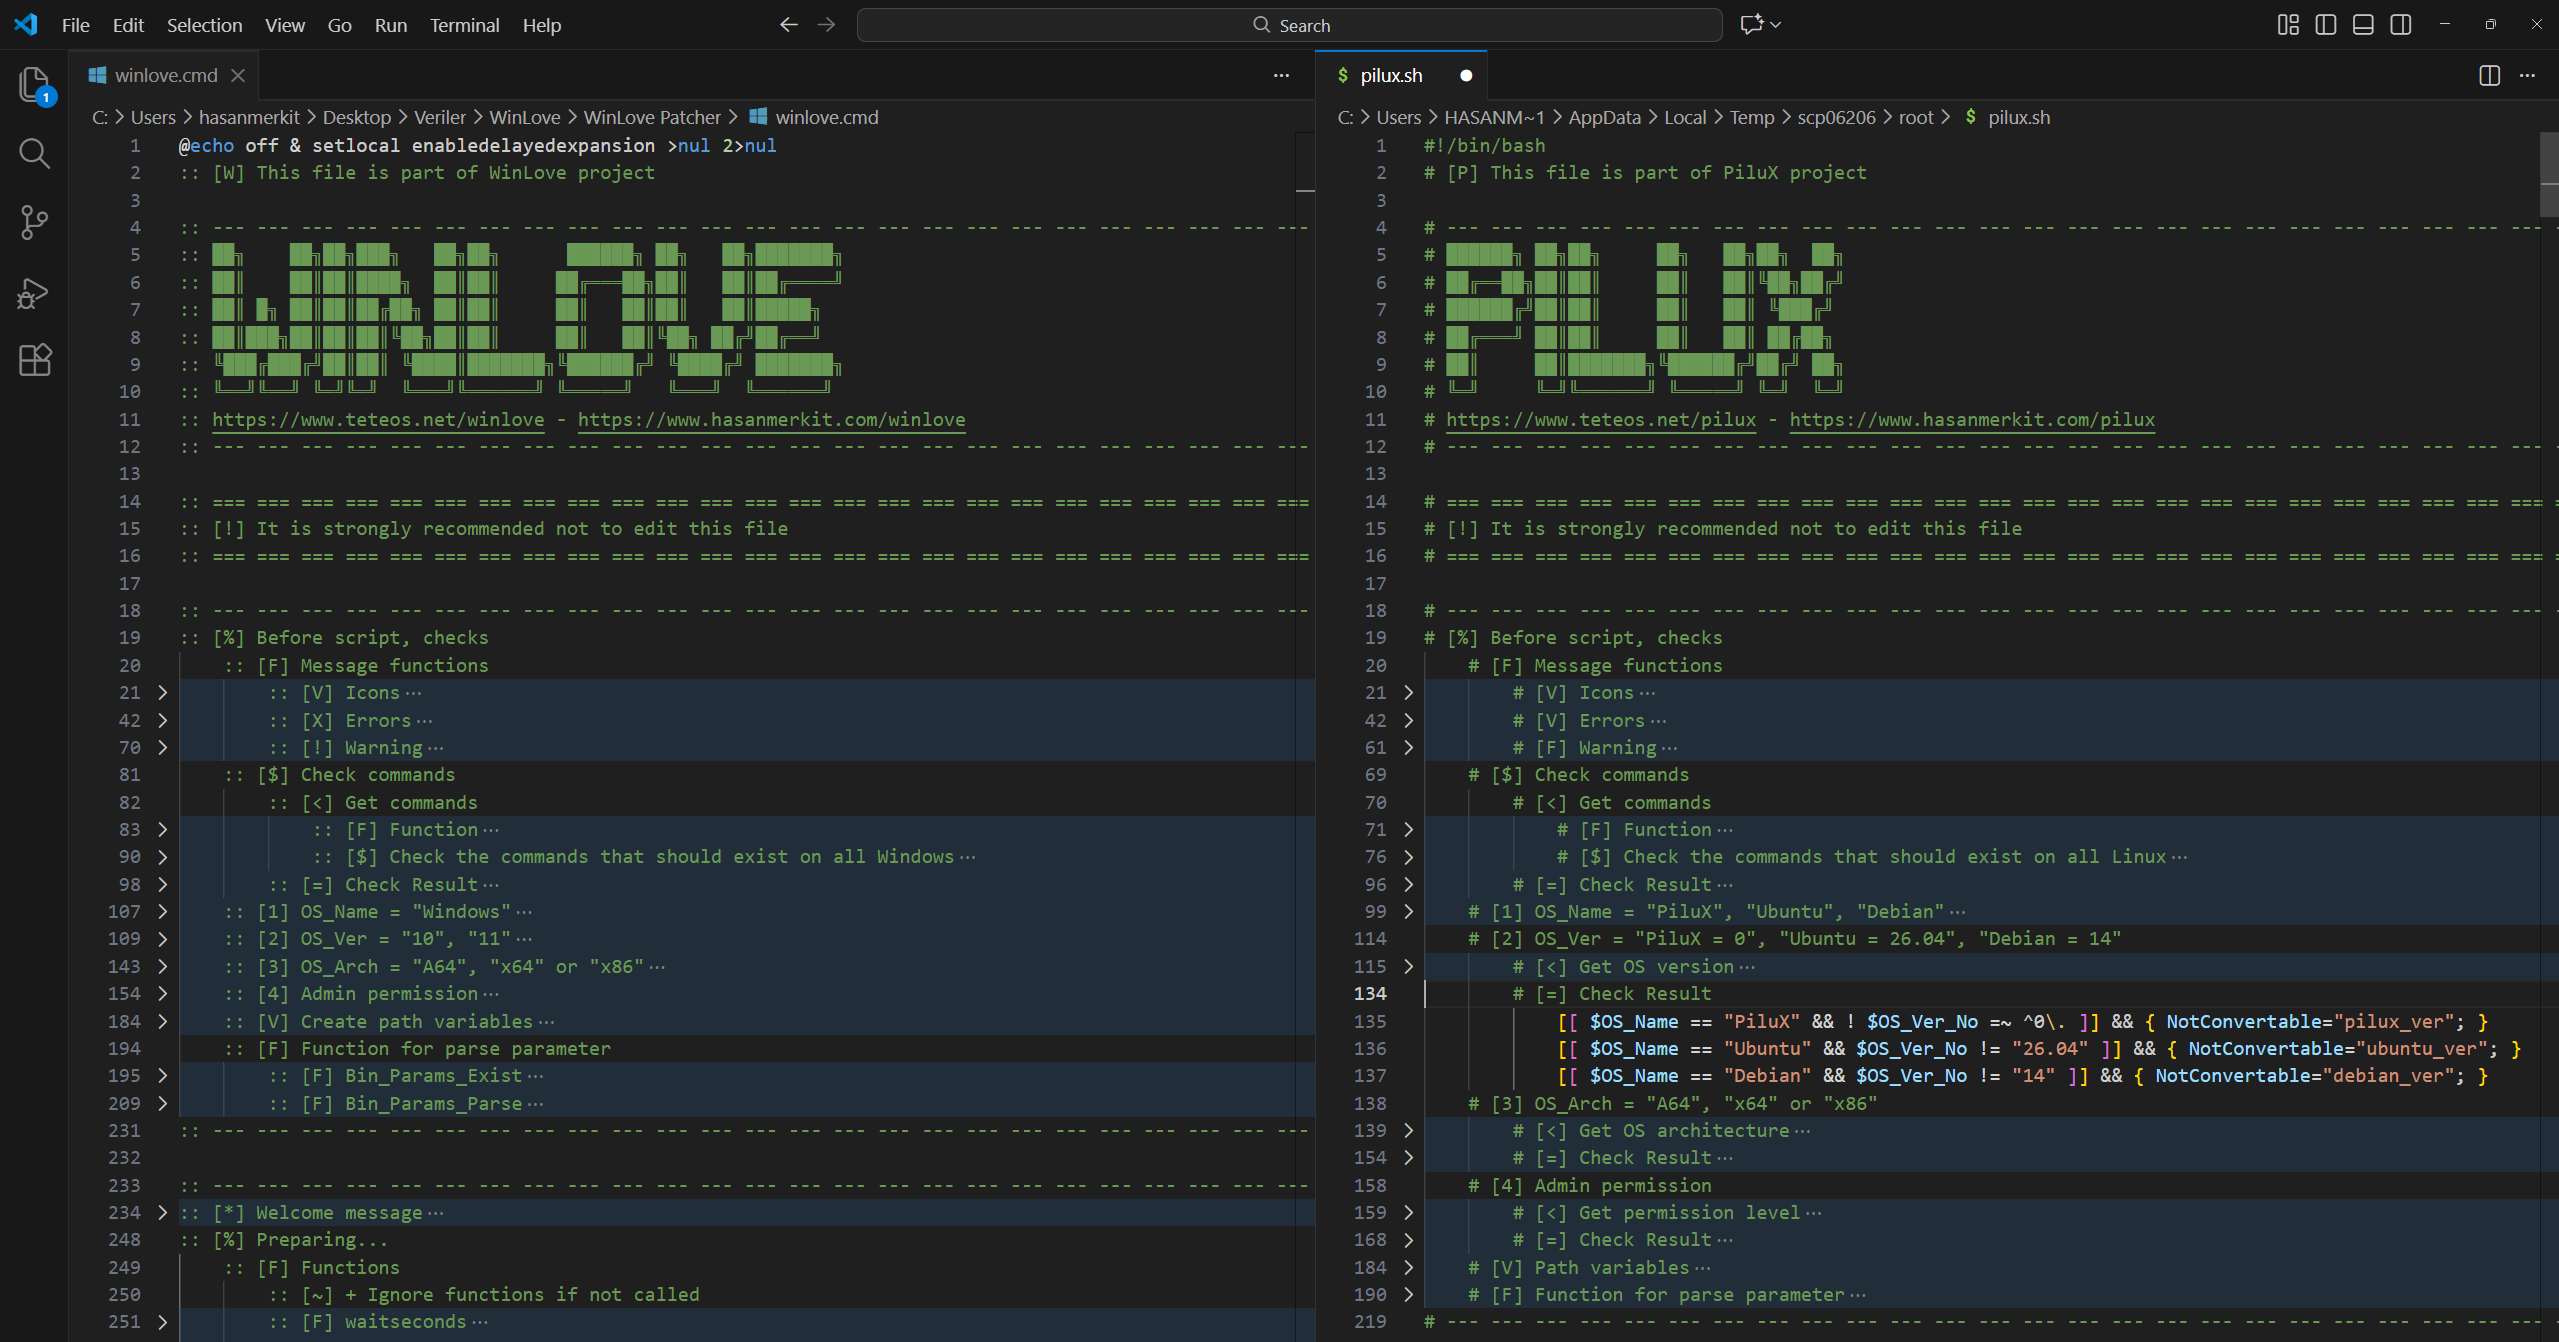The width and height of the screenshot is (2559, 1342).
Task: Click 'WinLove Patcher' breadcrumb folder
Action: click(x=652, y=117)
